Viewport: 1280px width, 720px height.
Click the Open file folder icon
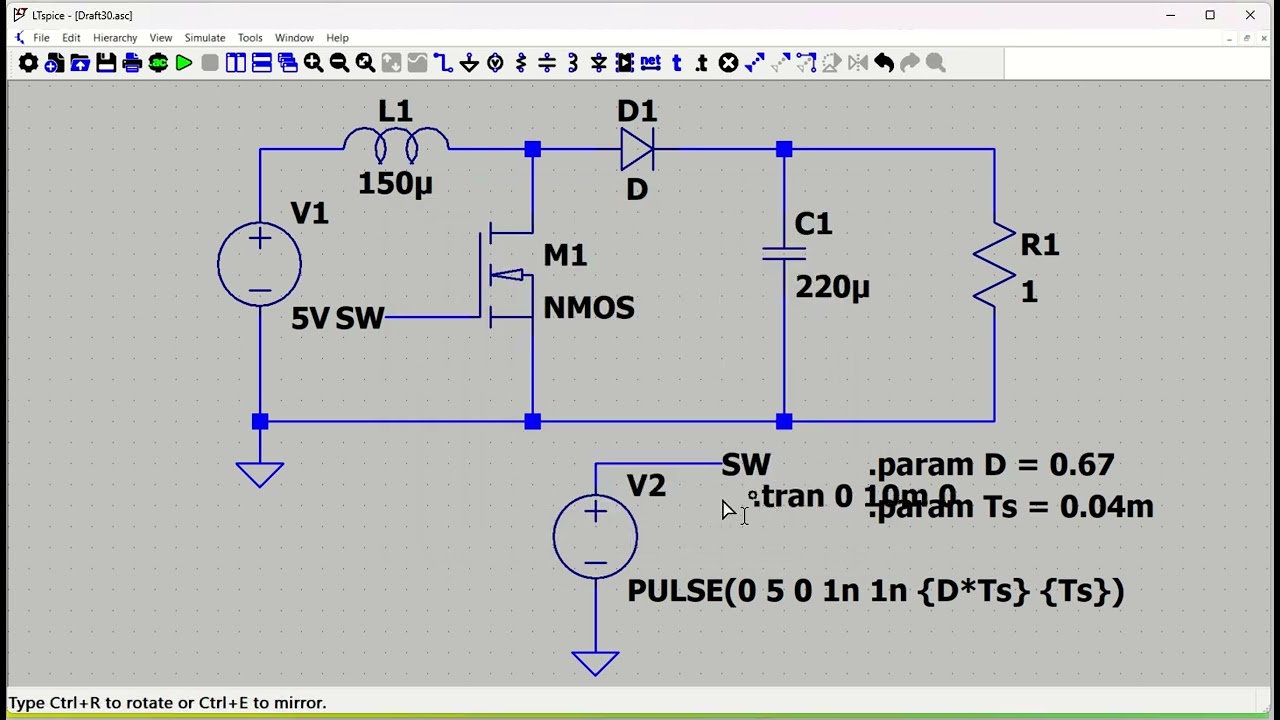[80, 63]
